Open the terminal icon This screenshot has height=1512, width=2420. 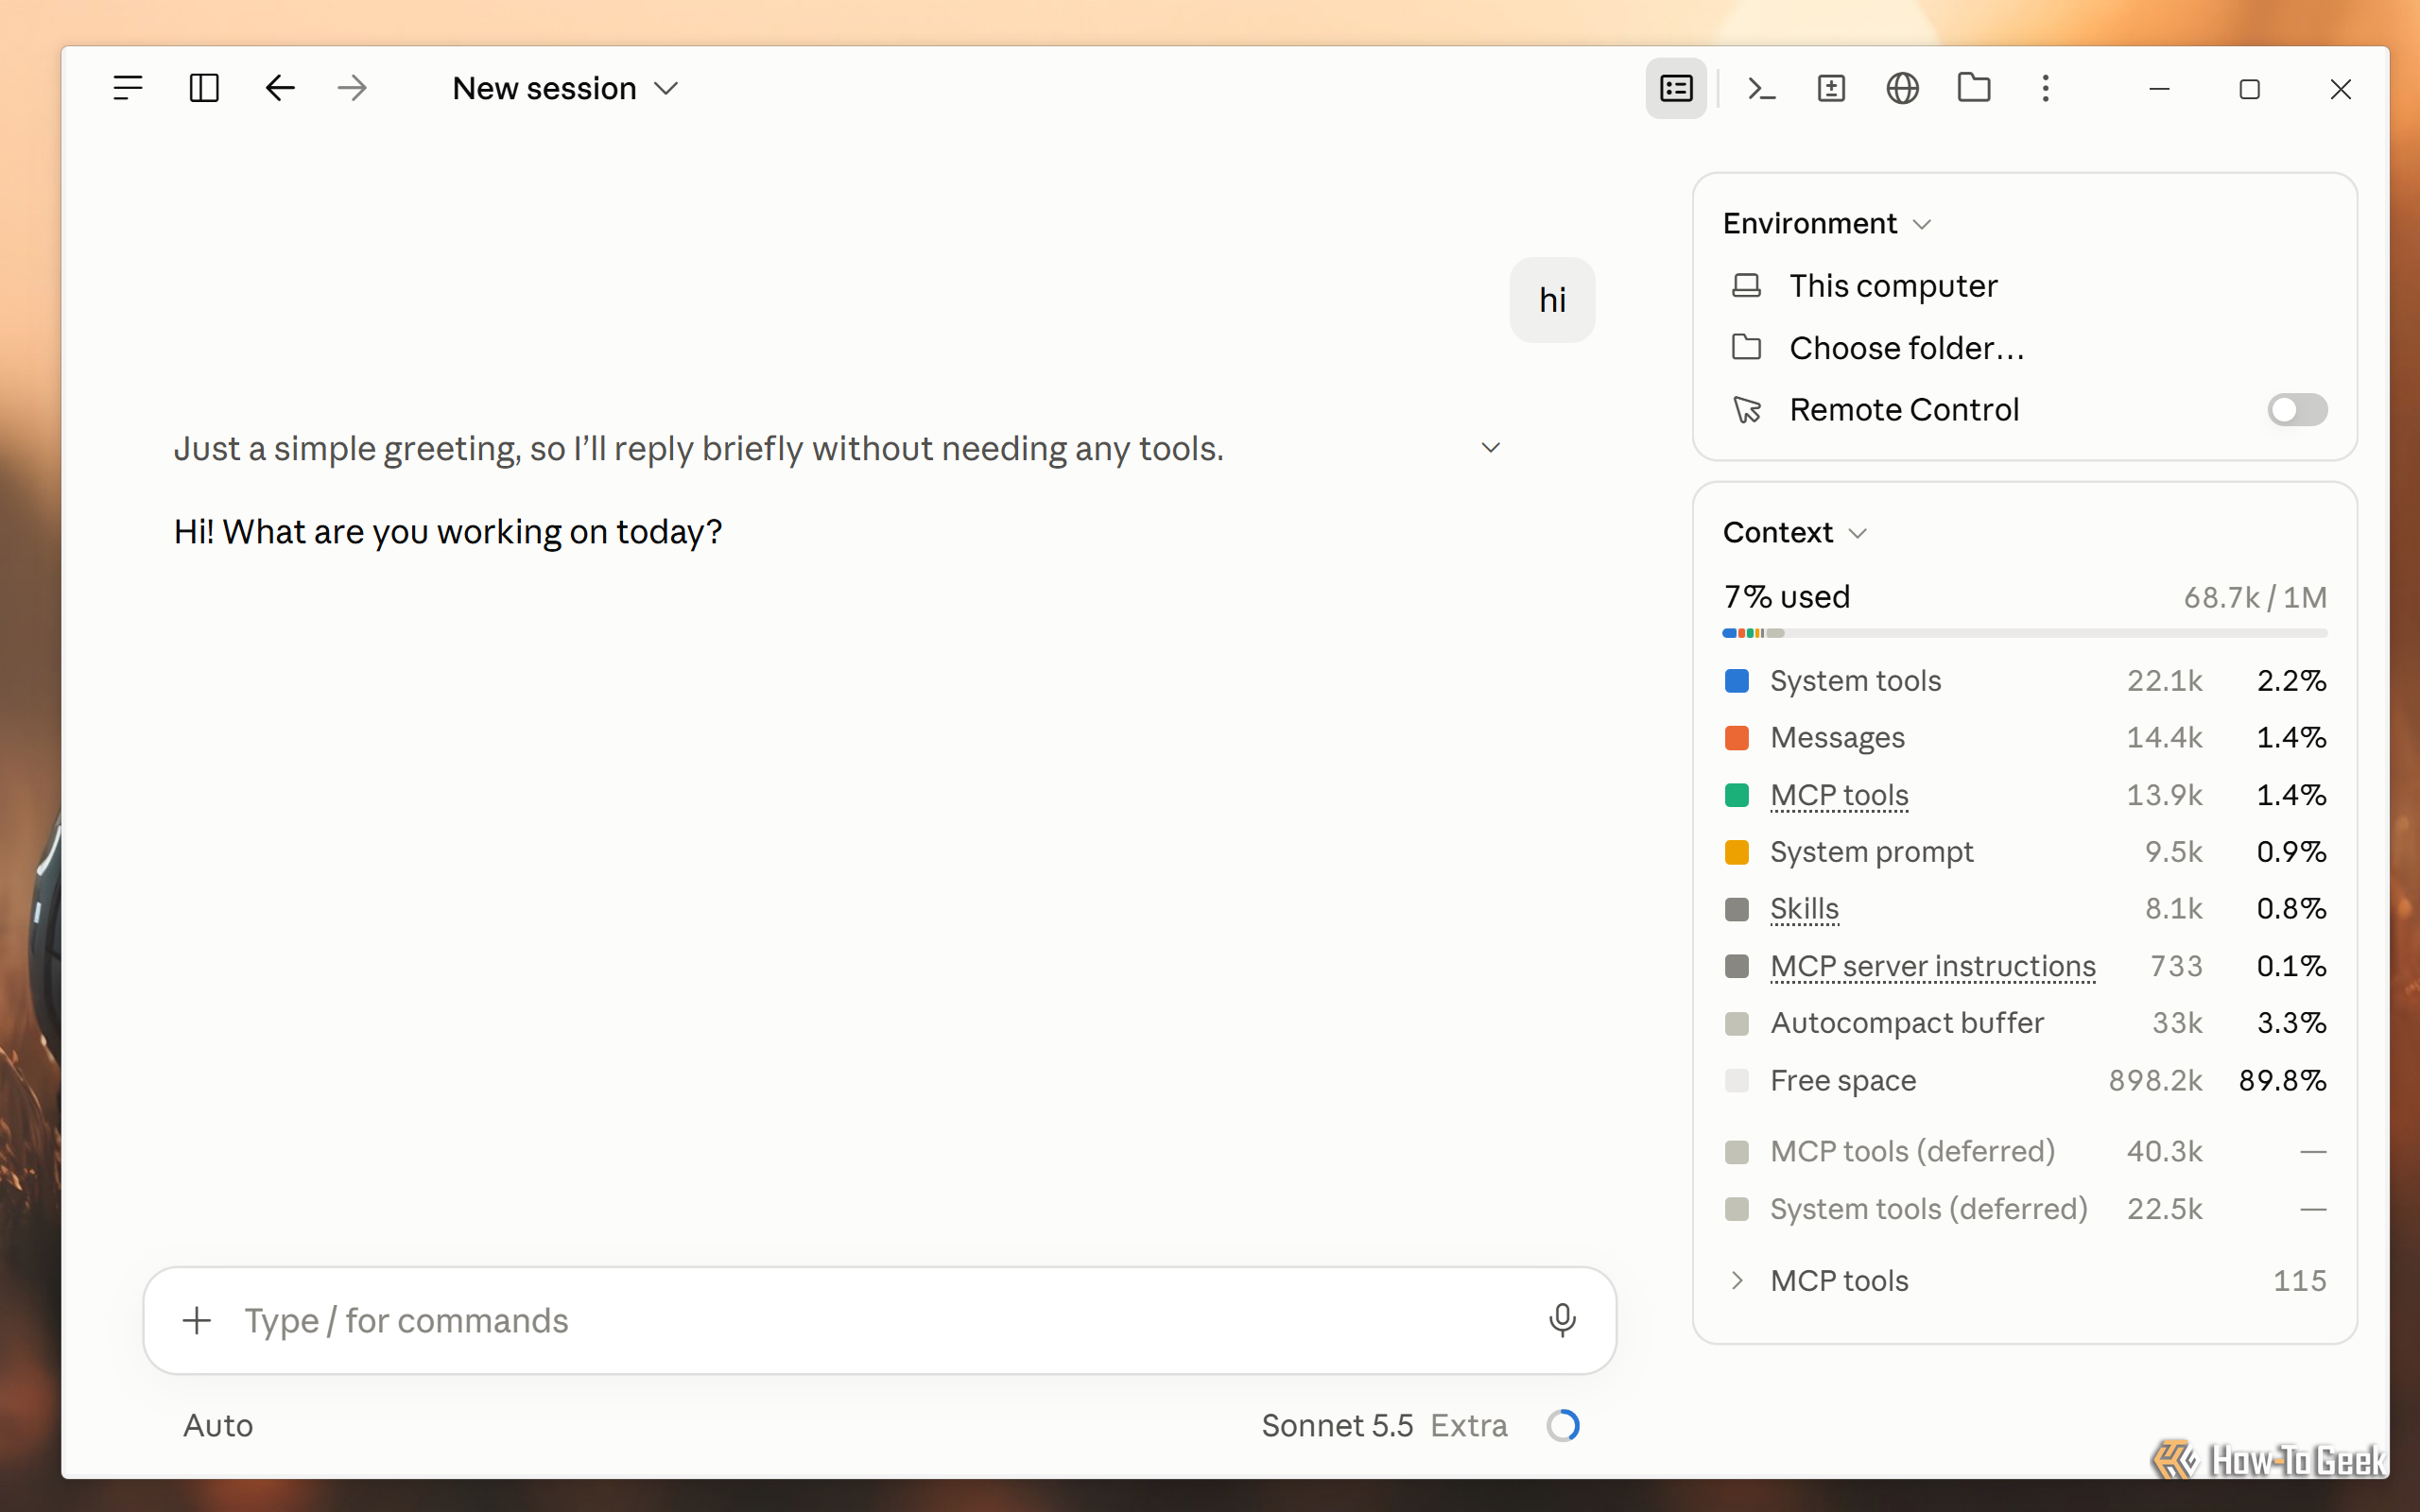tap(1761, 88)
